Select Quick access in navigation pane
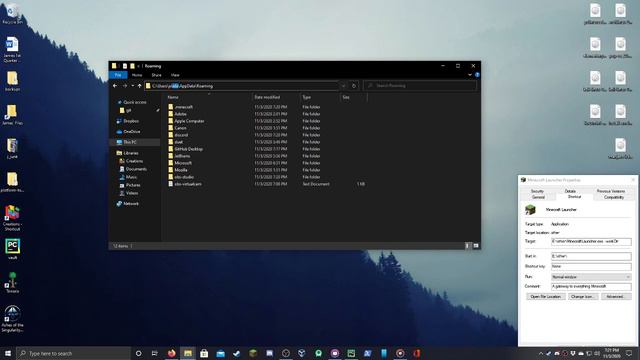This screenshot has height=360, width=640. click(135, 102)
